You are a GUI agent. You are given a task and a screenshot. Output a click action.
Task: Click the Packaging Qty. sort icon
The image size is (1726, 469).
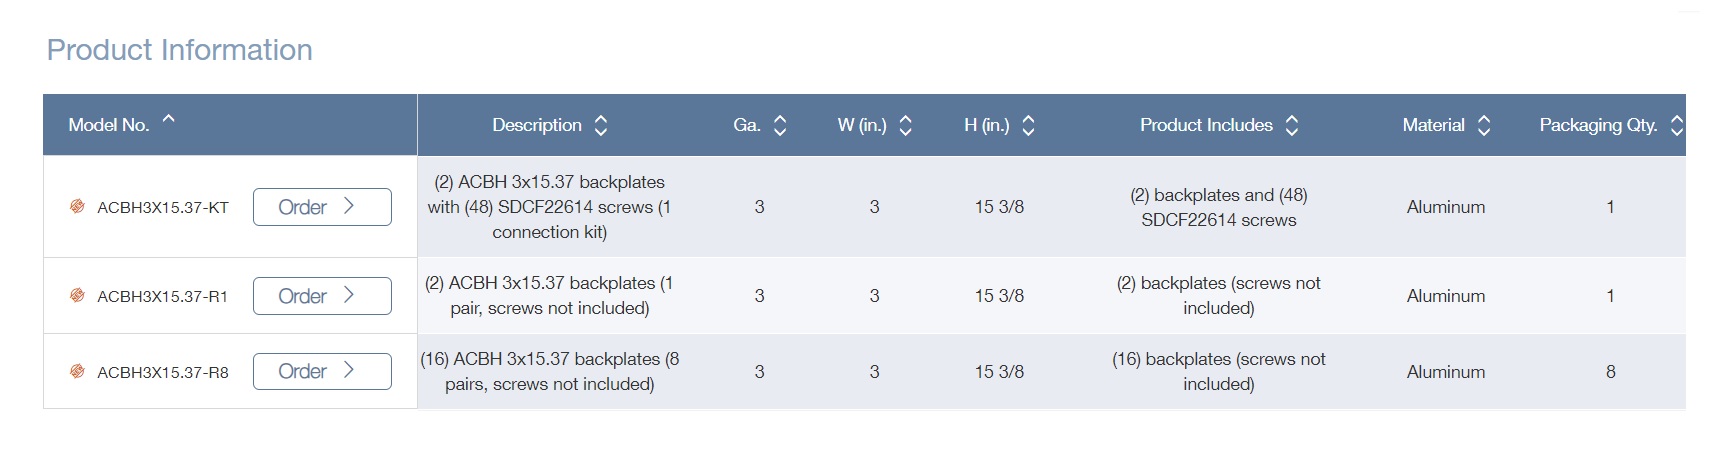pos(1676,126)
